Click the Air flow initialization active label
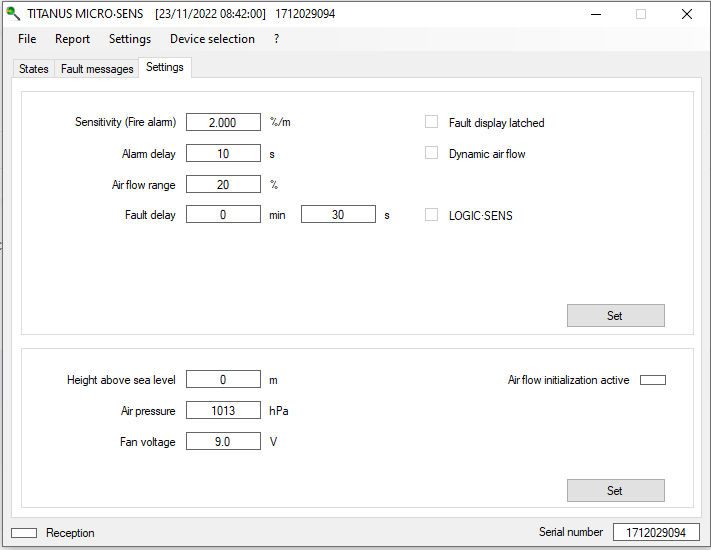 pos(568,380)
